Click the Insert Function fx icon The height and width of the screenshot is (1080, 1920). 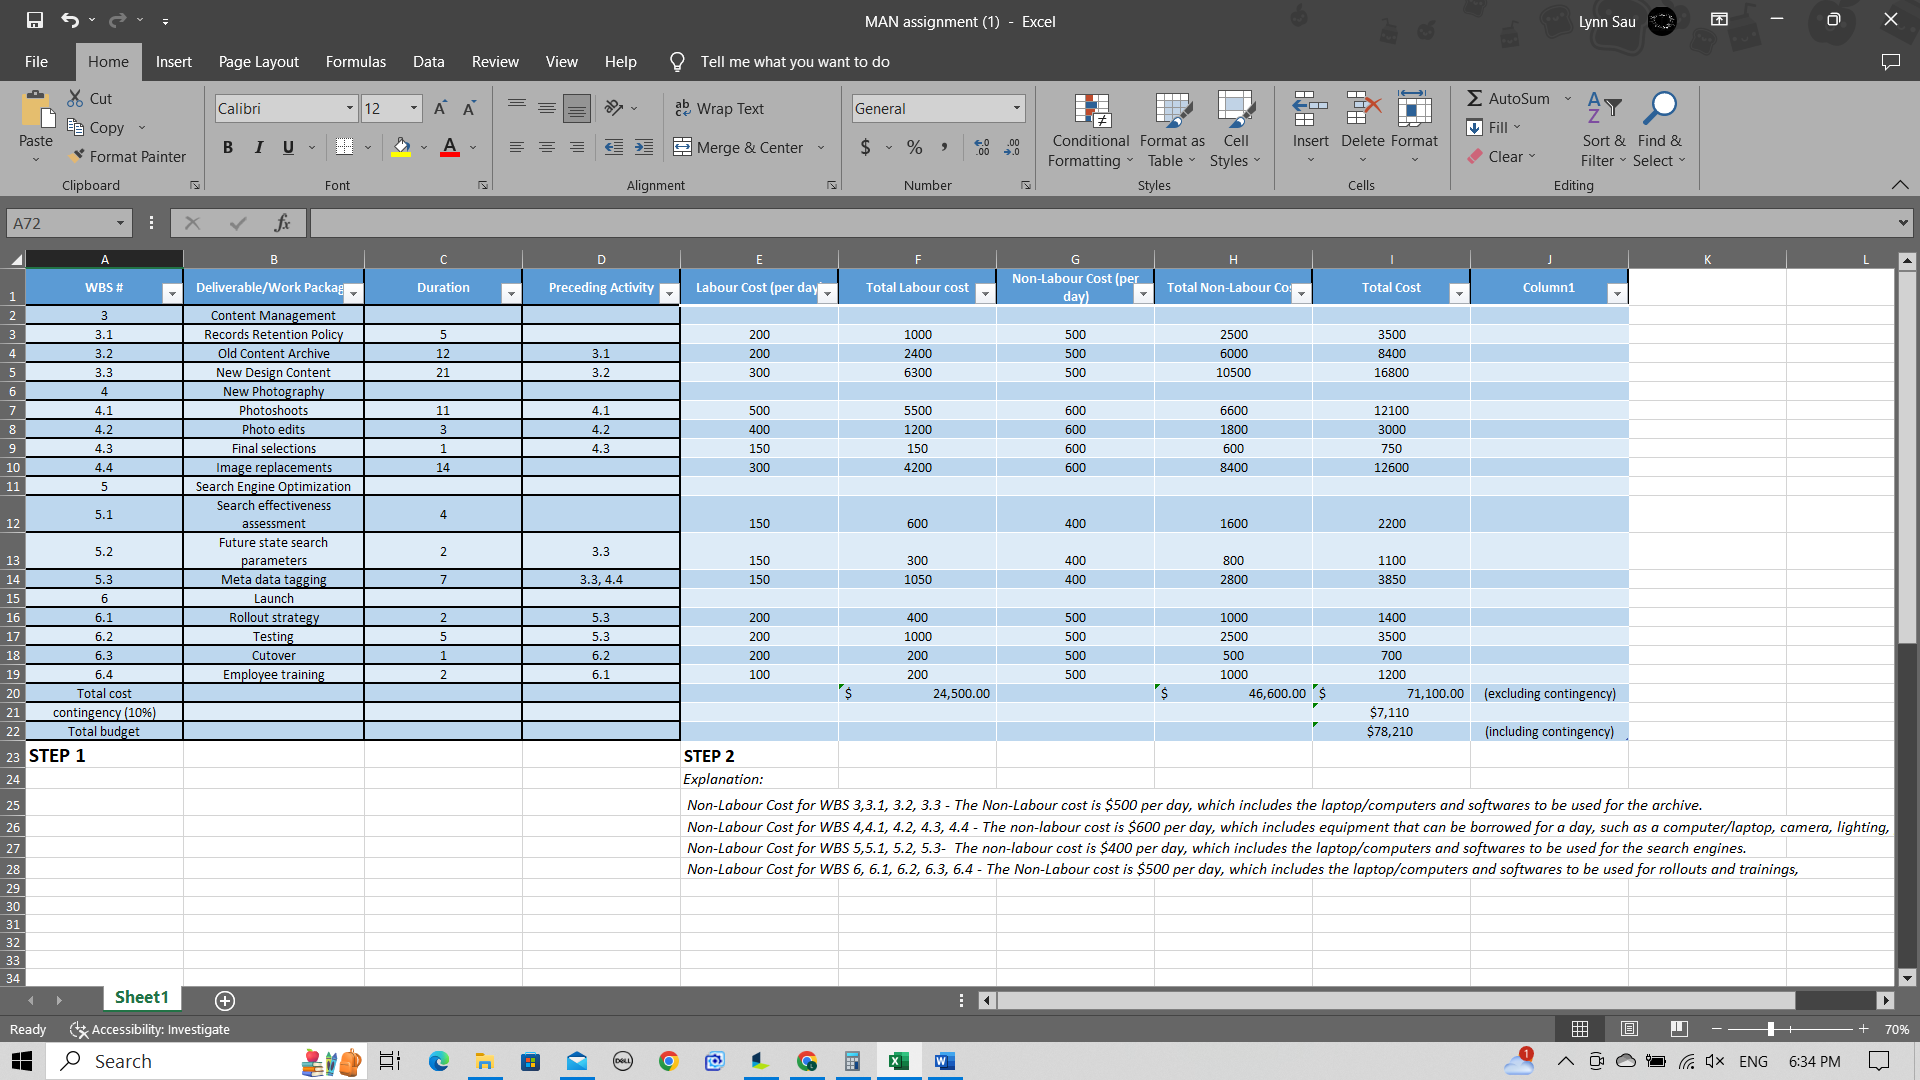click(x=283, y=223)
